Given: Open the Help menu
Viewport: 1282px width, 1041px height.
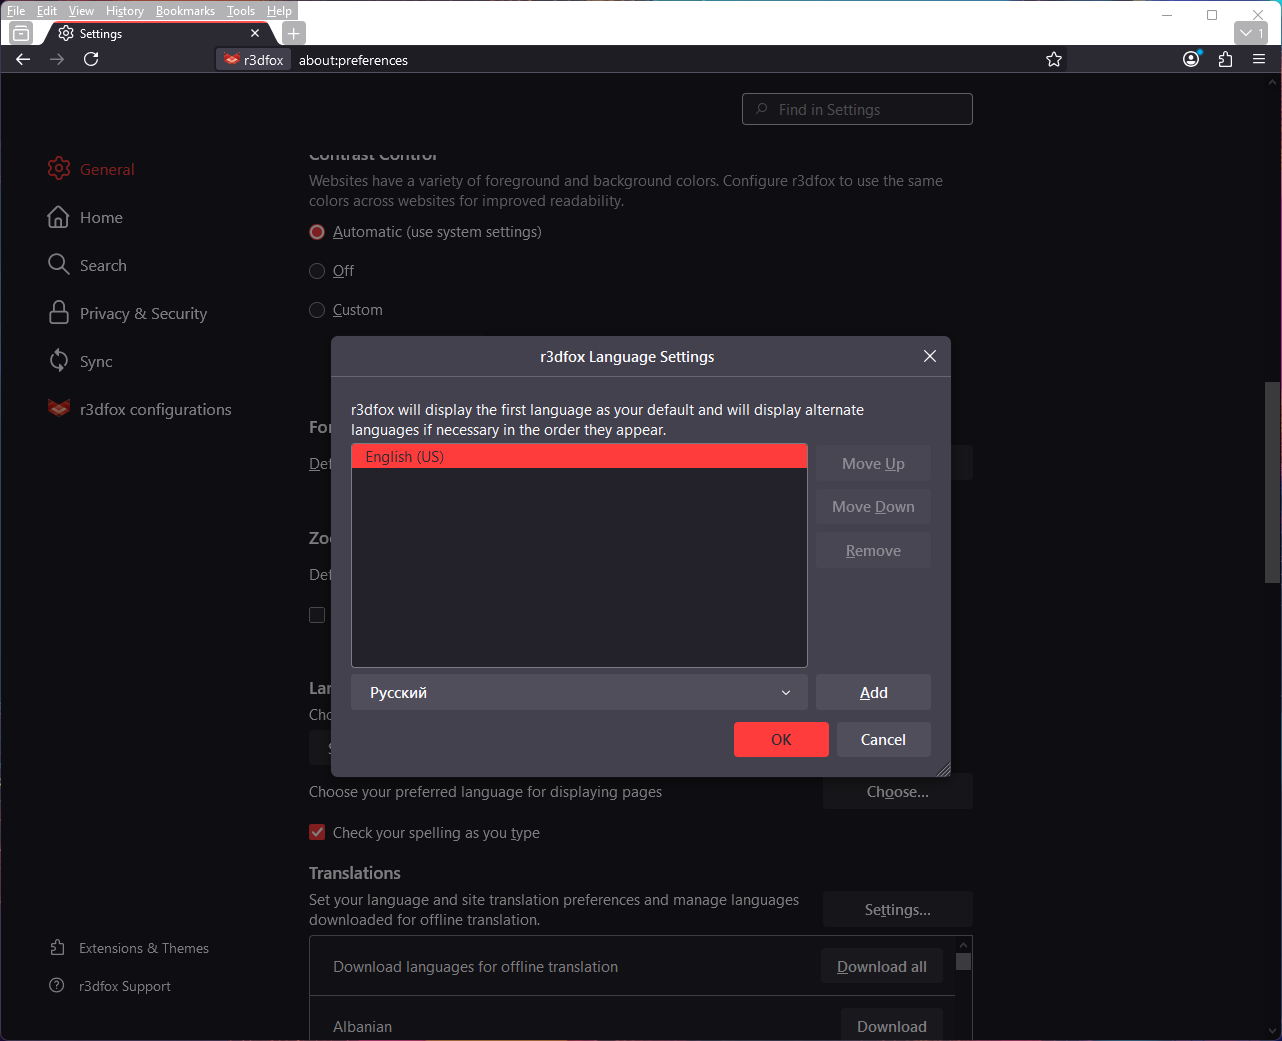Looking at the screenshot, I should [x=279, y=11].
